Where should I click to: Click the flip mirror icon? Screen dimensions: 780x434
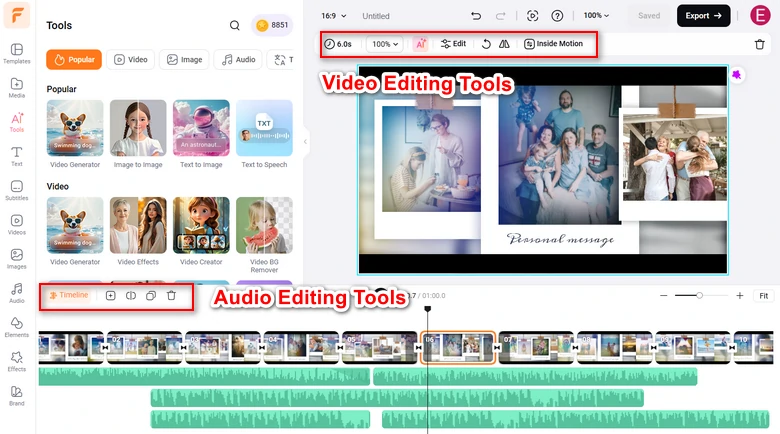click(x=504, y=44)
